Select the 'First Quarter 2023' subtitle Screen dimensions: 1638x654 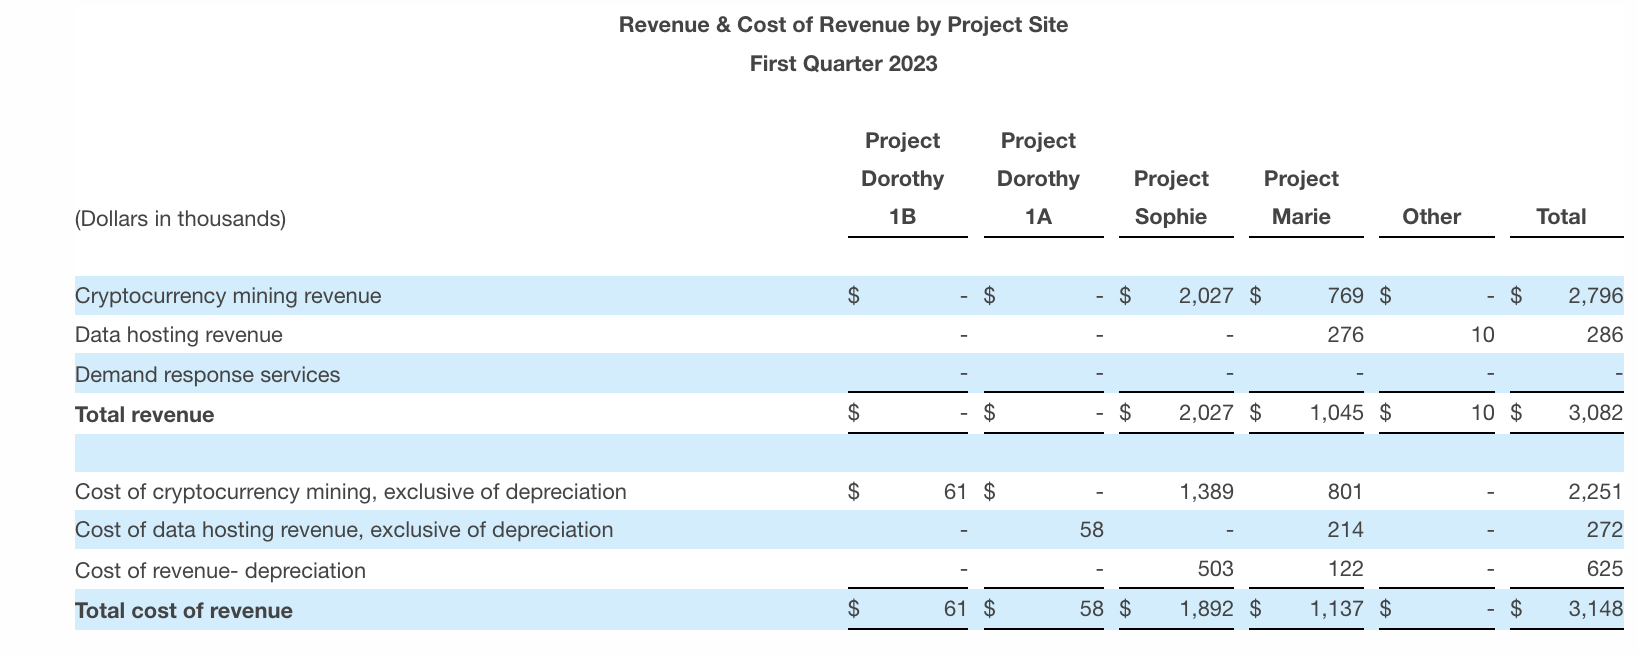[843, 64]
